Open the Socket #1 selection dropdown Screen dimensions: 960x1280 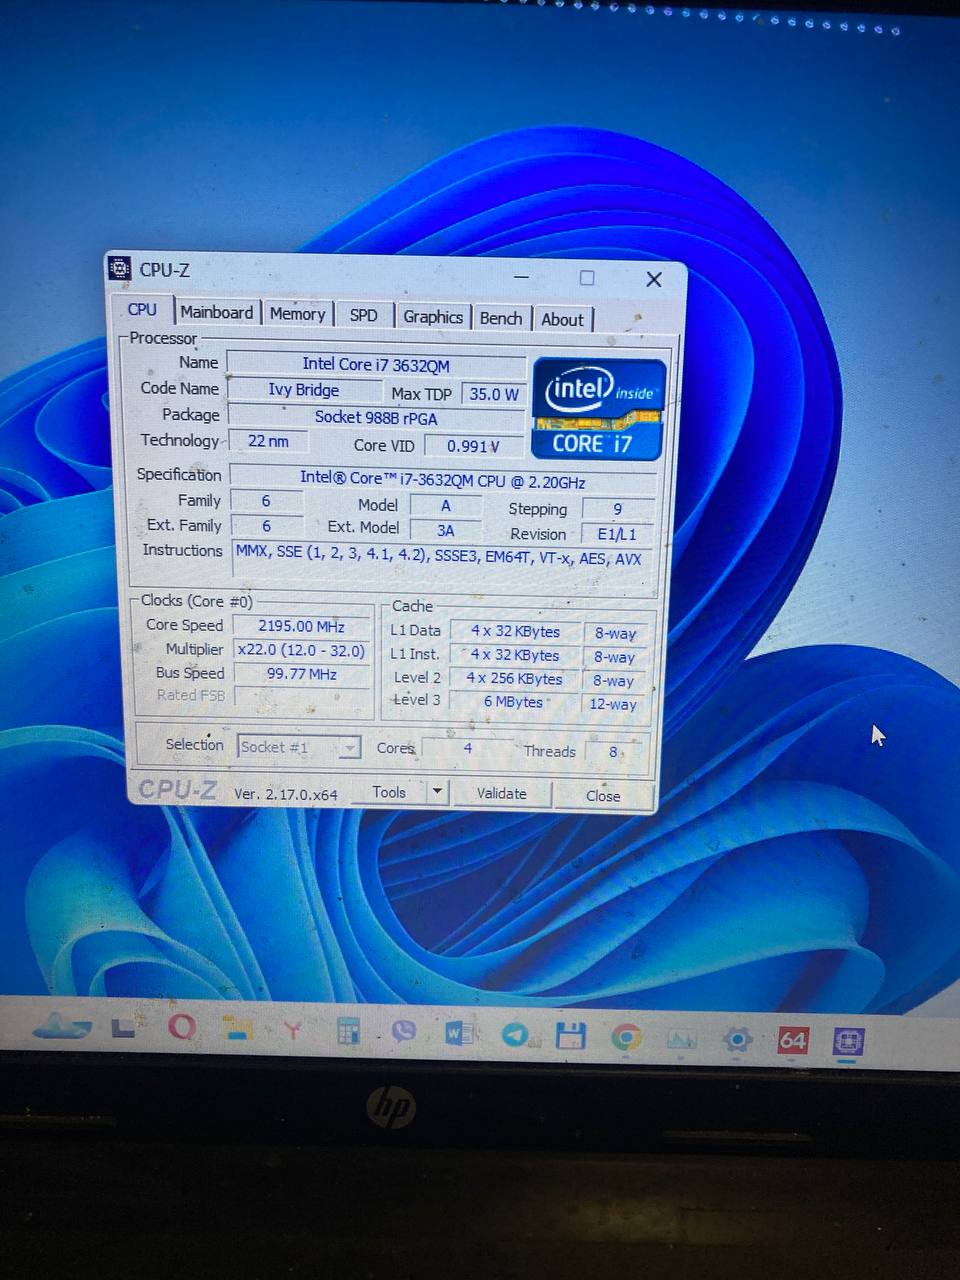[300, 747]
